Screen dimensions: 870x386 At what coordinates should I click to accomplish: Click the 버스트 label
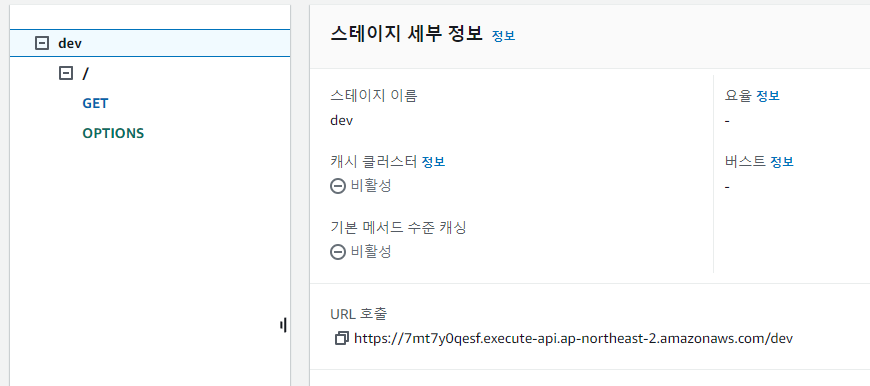point(745,162)
